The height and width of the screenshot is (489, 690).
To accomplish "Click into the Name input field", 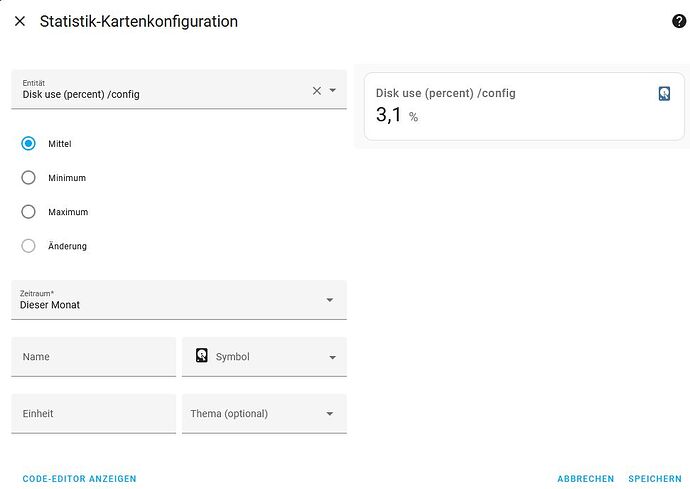I will click(x=93, y=357).
